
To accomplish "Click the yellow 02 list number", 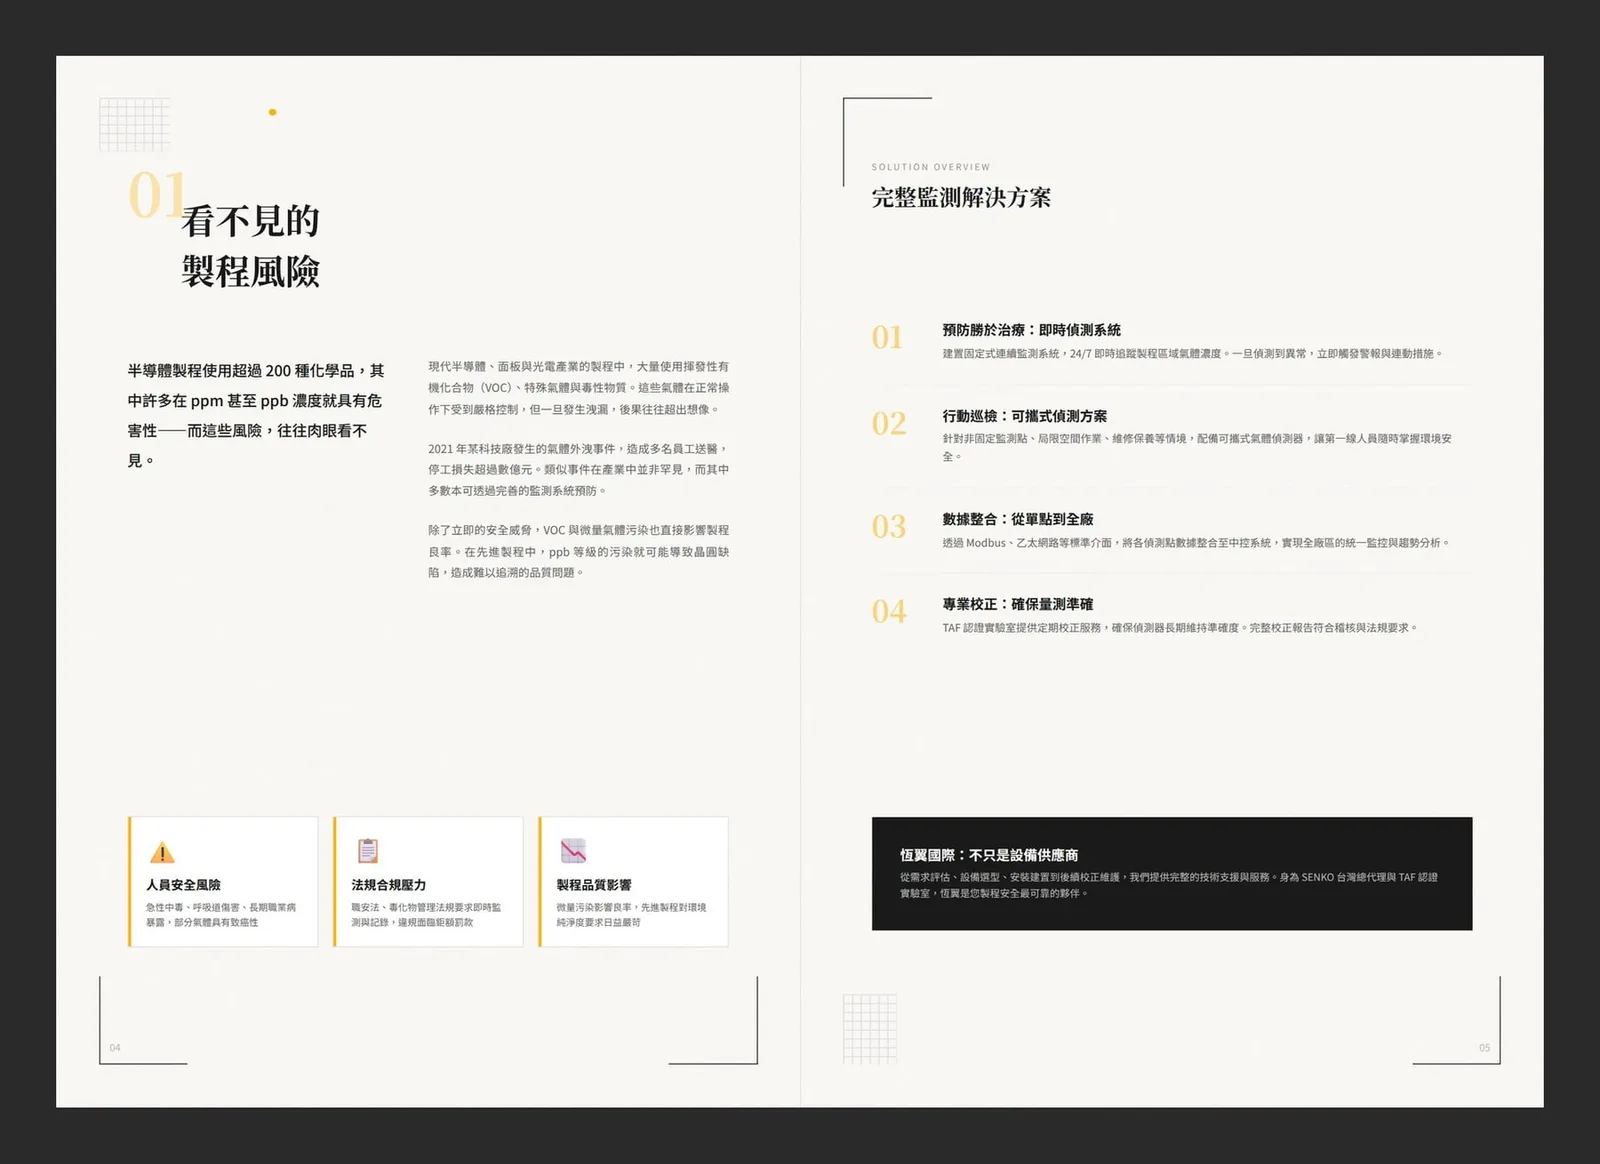I will pos(889,424).
